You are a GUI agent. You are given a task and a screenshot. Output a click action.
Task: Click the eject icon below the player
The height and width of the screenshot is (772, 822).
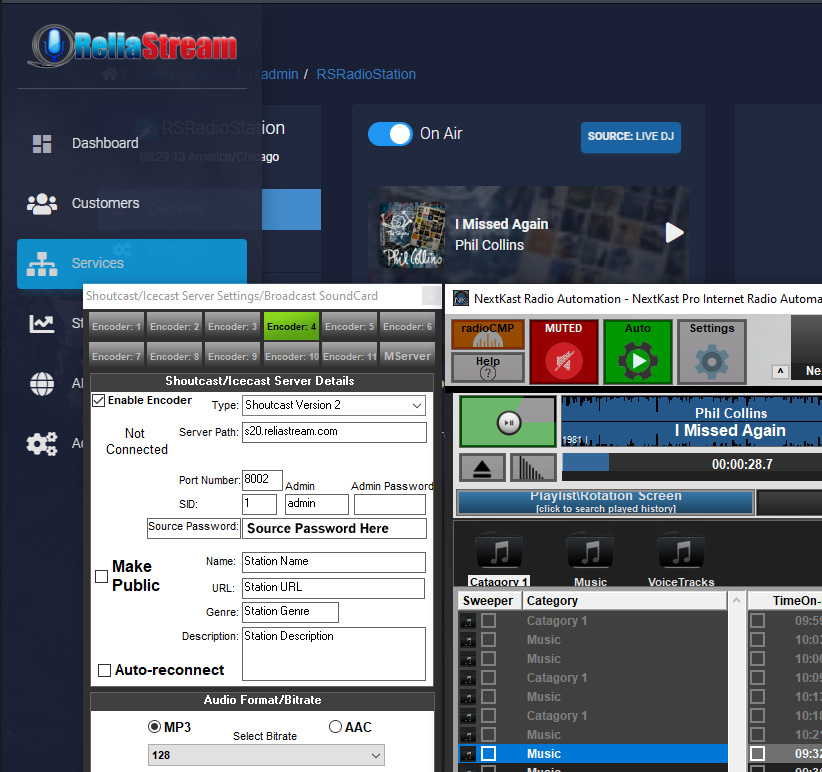(x=482, y=467)
